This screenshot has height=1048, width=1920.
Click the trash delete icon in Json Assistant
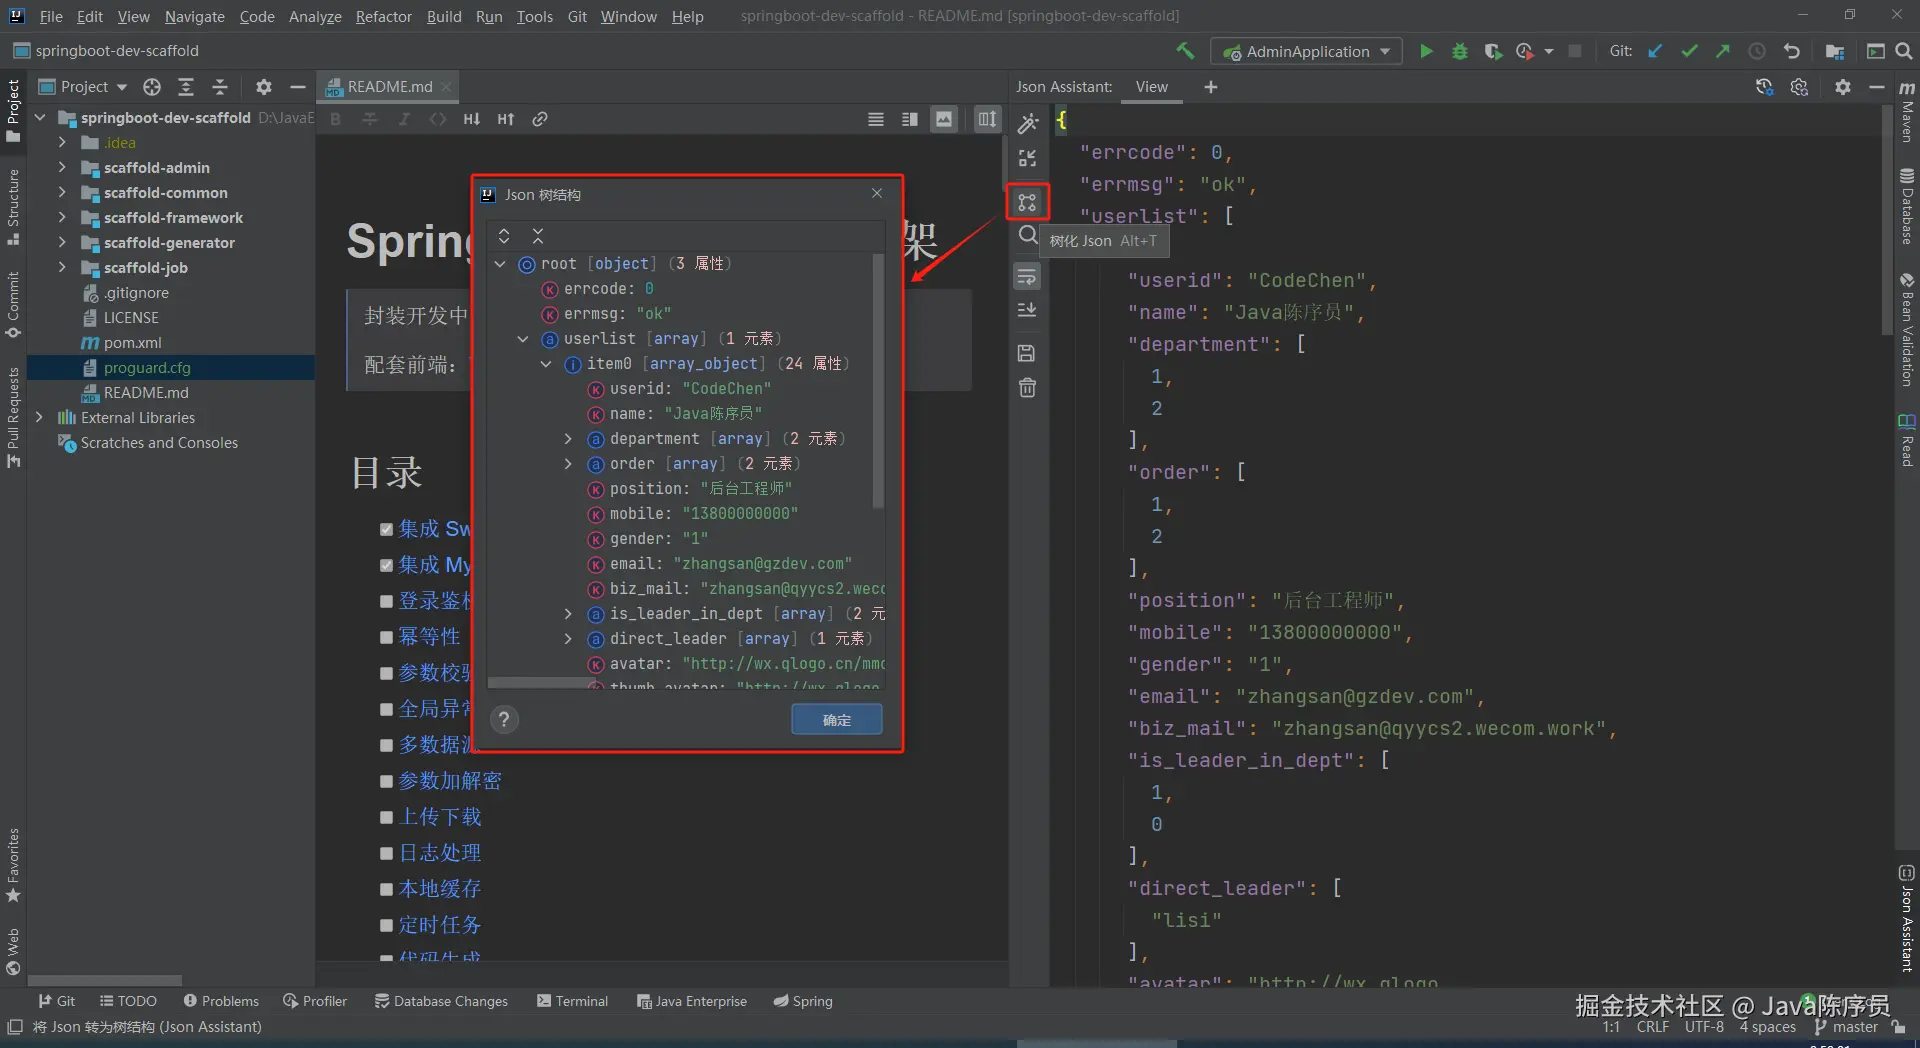(x=1027, y=388)
